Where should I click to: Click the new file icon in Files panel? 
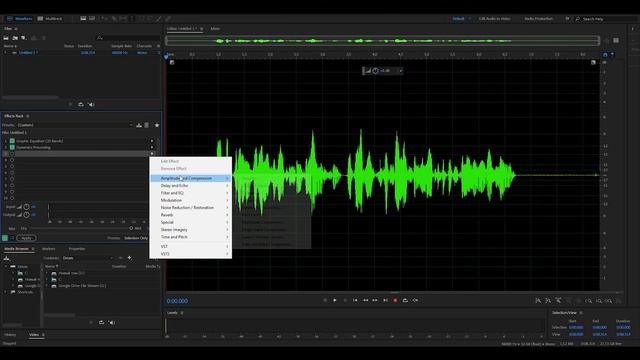click(x=24, y=38)
